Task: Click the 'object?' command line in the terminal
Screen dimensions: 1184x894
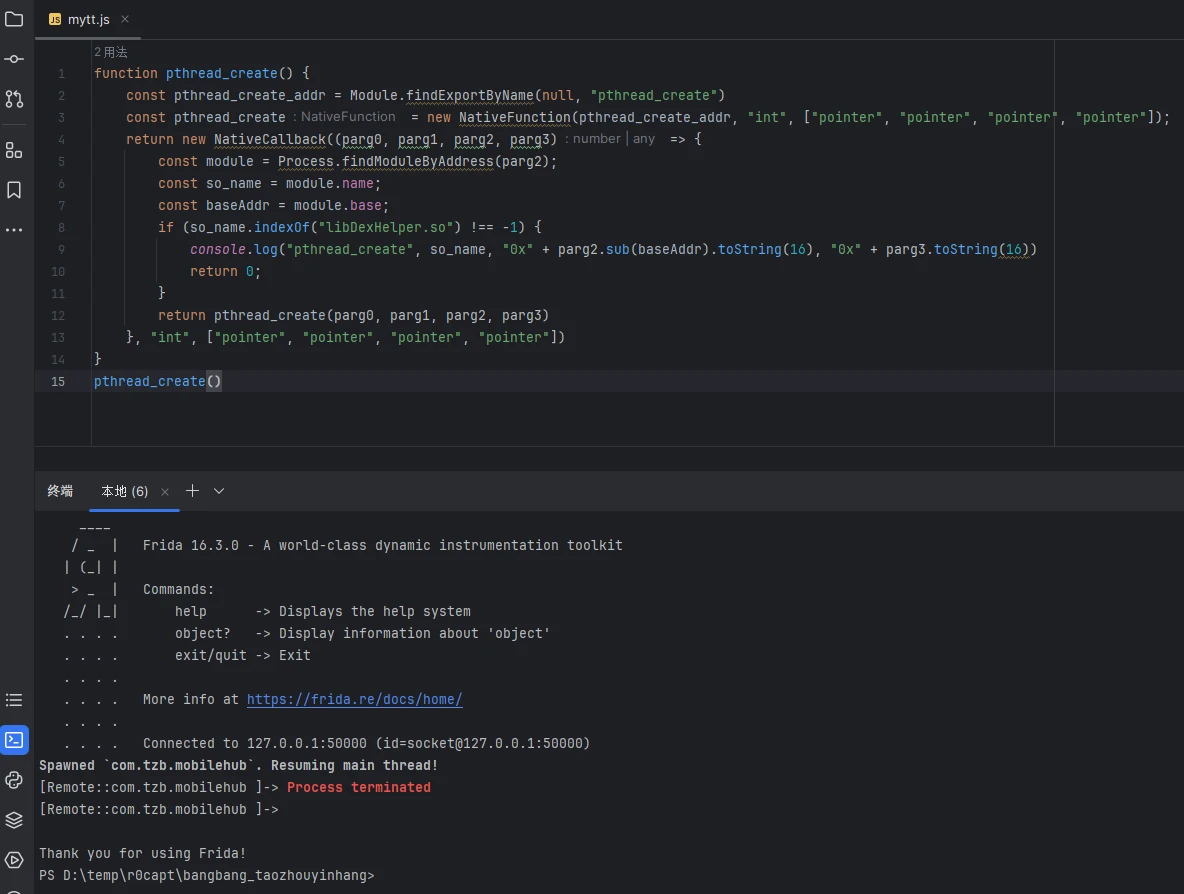Action: (362, 633)
